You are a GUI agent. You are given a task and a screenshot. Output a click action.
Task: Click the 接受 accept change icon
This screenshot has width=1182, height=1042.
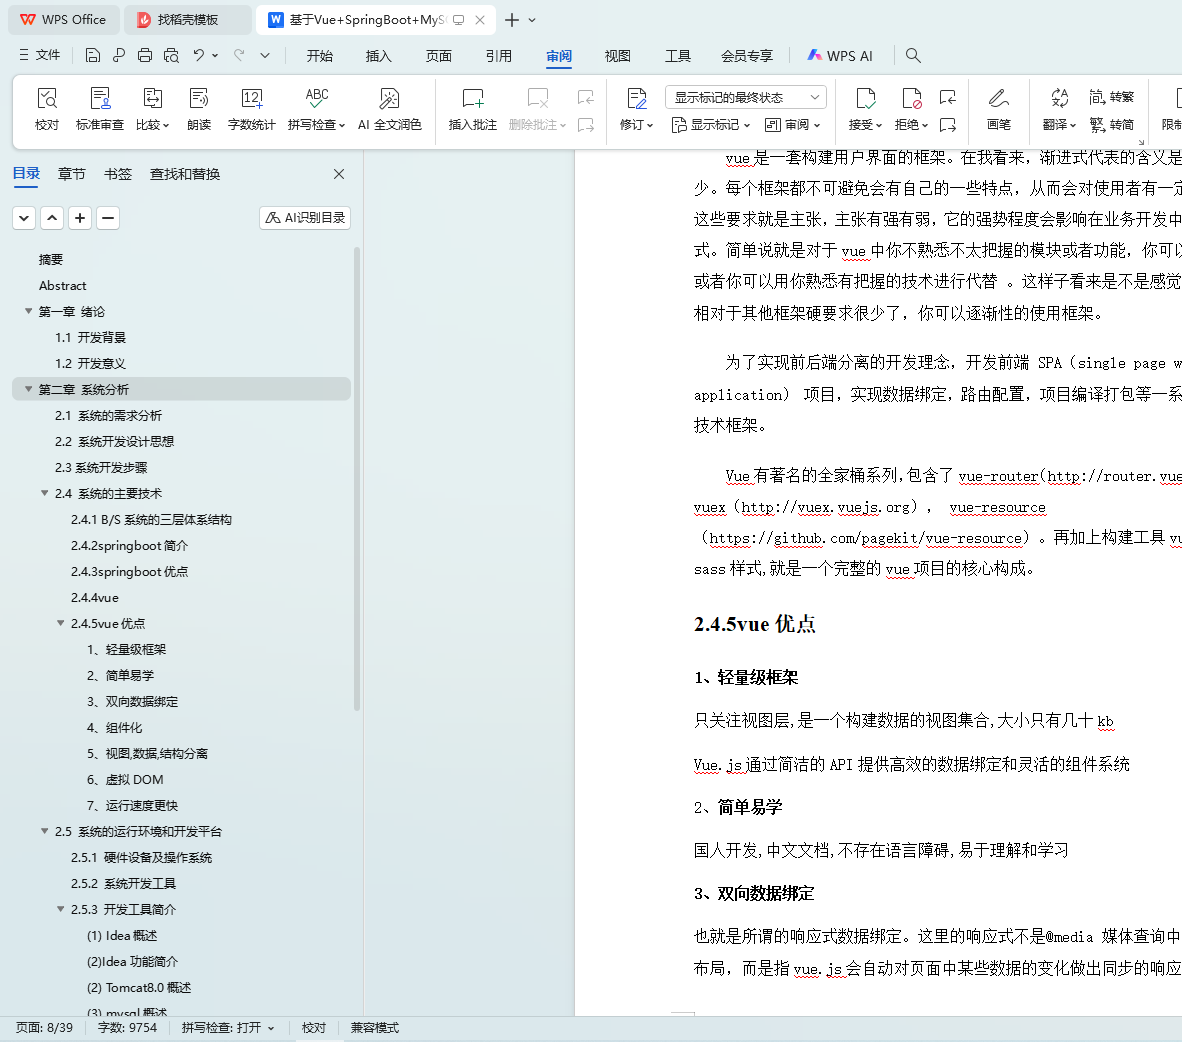click(865, 99)
